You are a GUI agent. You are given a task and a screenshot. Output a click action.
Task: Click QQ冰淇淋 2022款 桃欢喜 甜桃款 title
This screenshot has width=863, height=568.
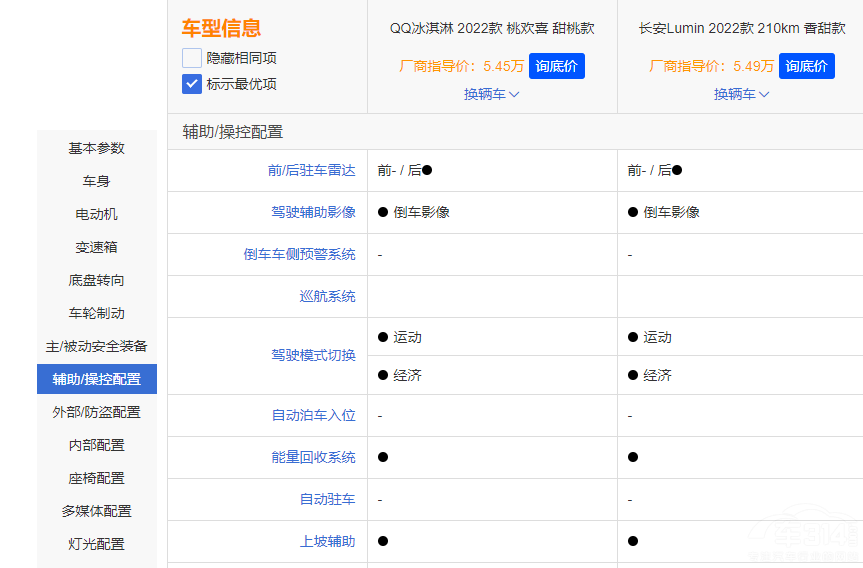(x=492, y=28)
